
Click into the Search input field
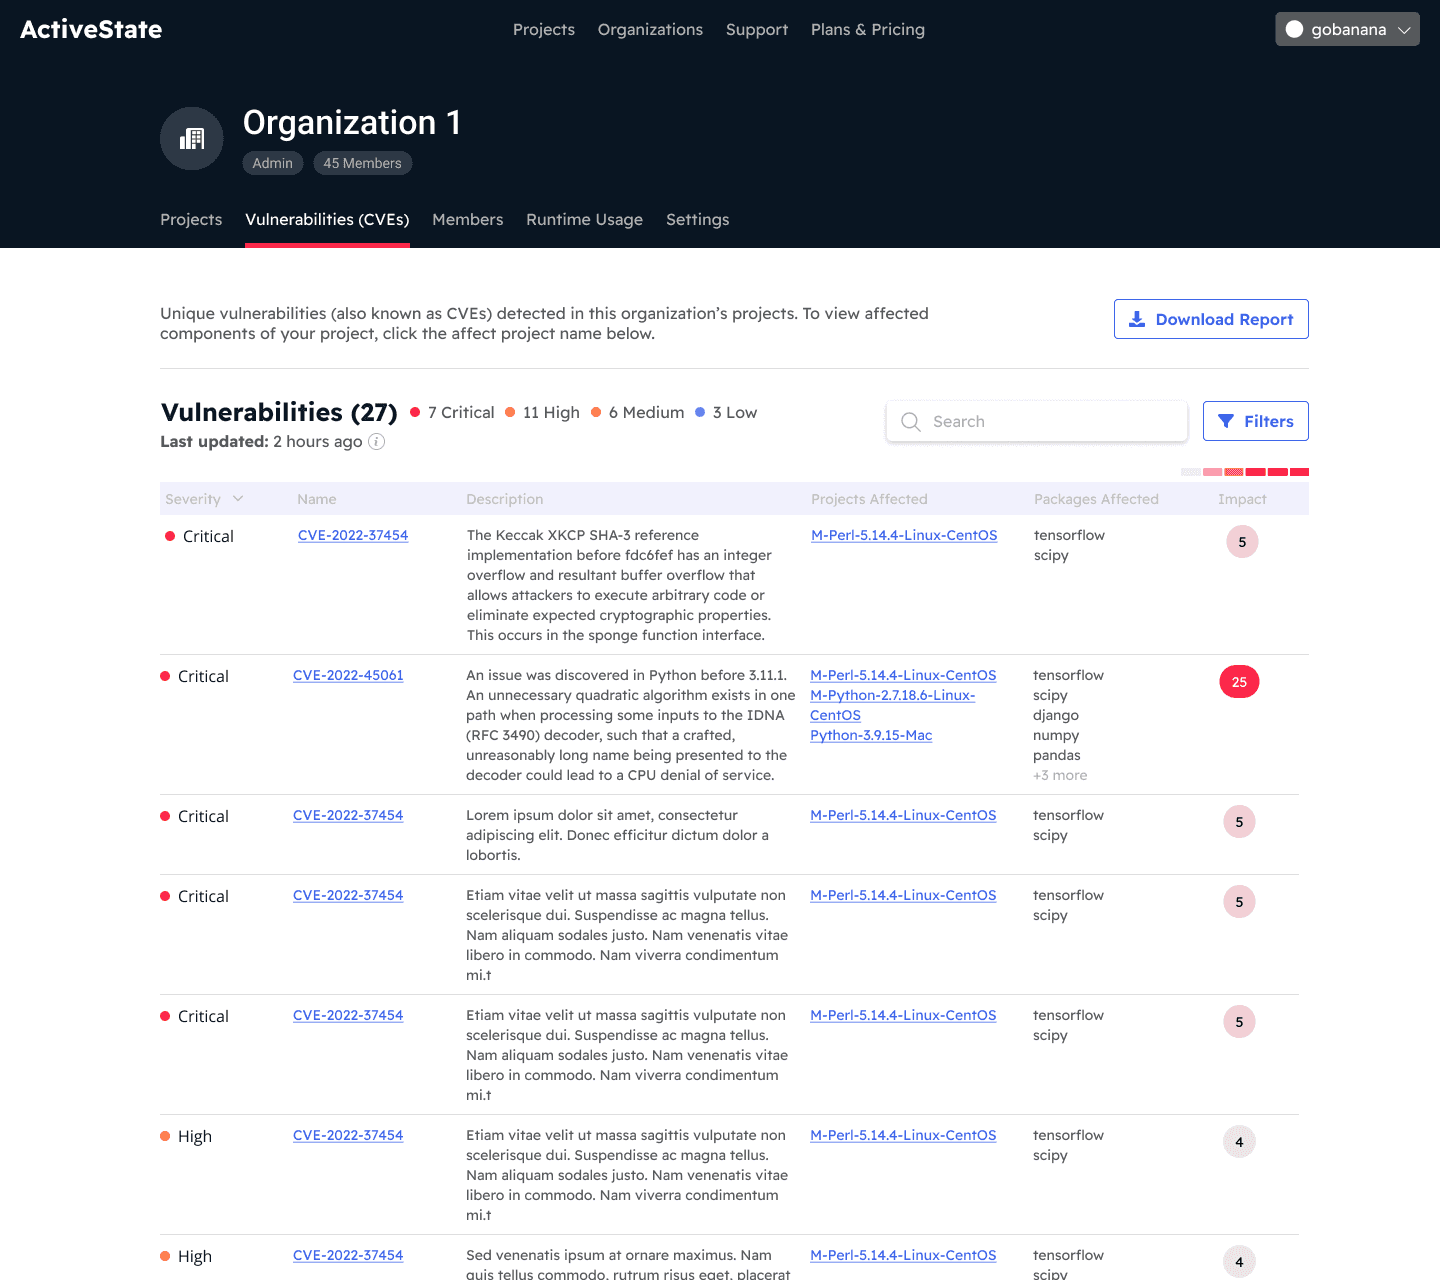tap(1037, 421)
